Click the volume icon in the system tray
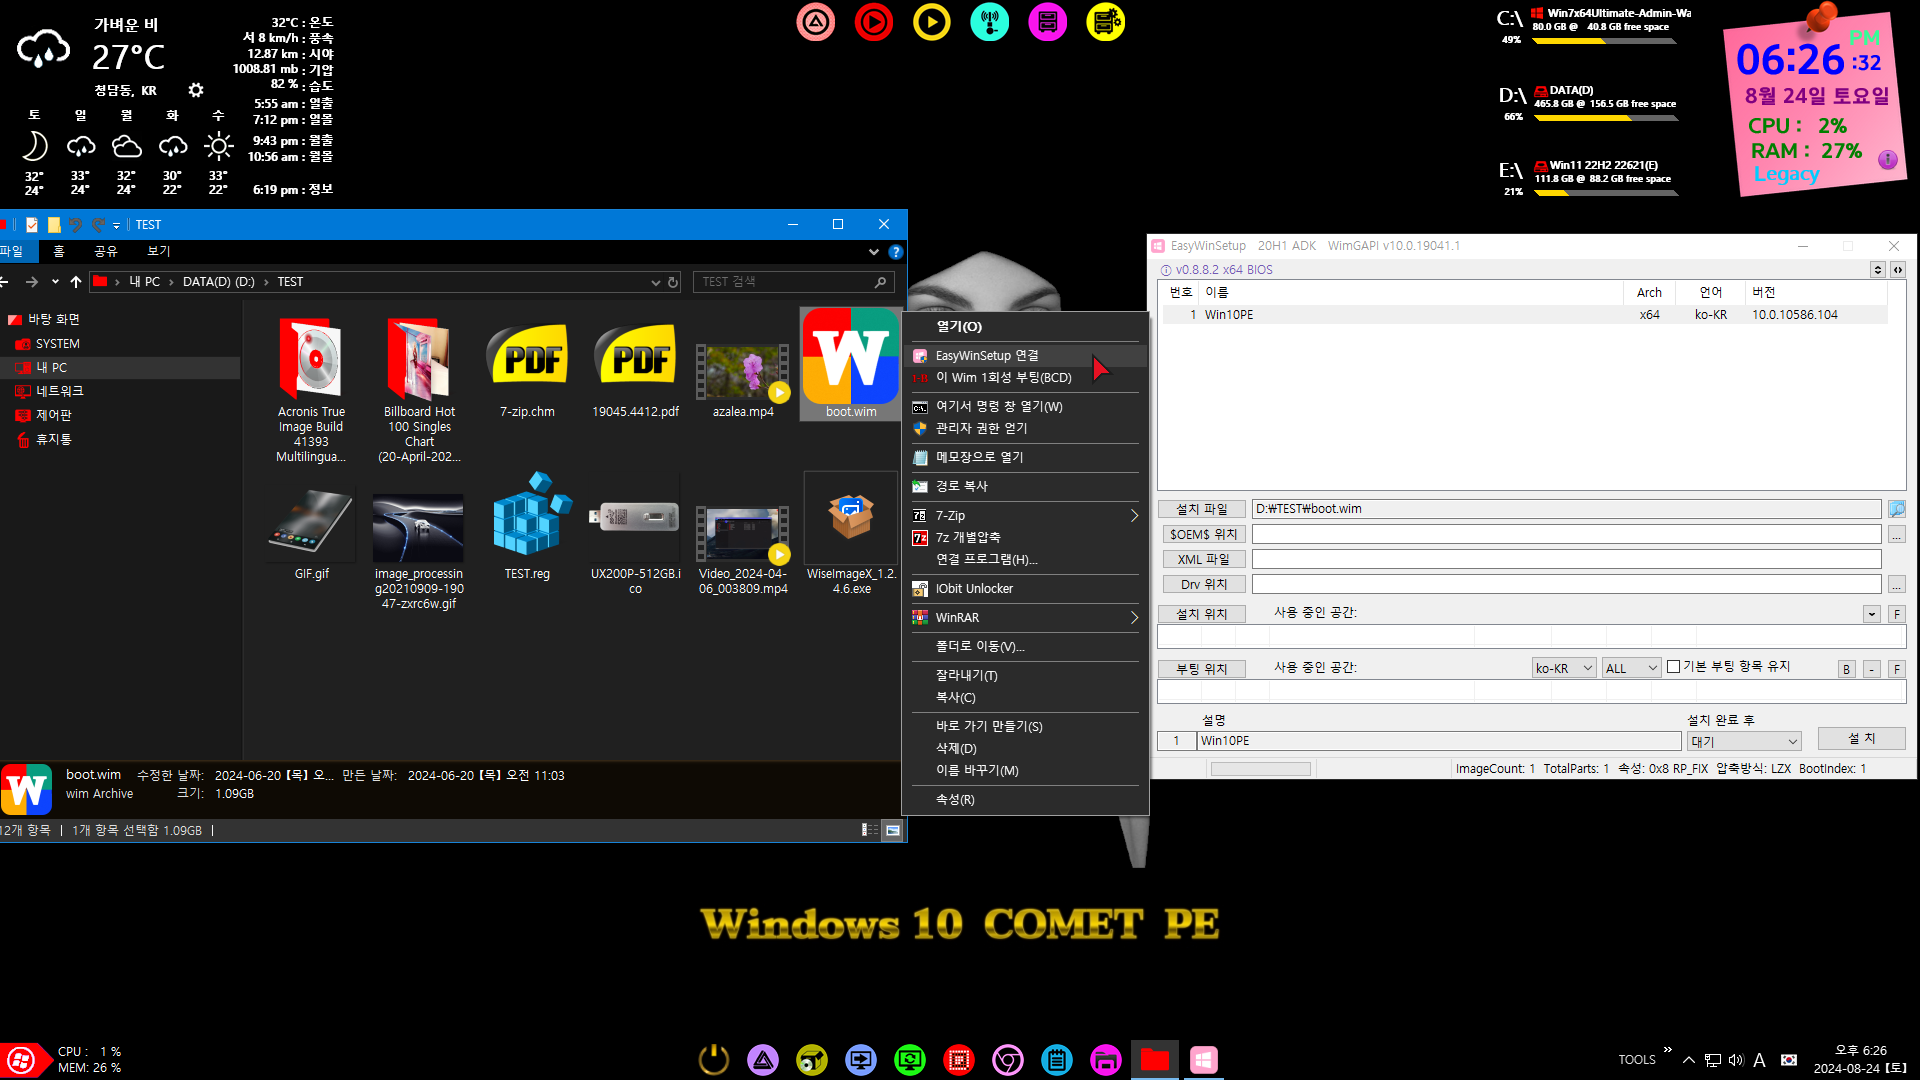 [1736, 1060]
